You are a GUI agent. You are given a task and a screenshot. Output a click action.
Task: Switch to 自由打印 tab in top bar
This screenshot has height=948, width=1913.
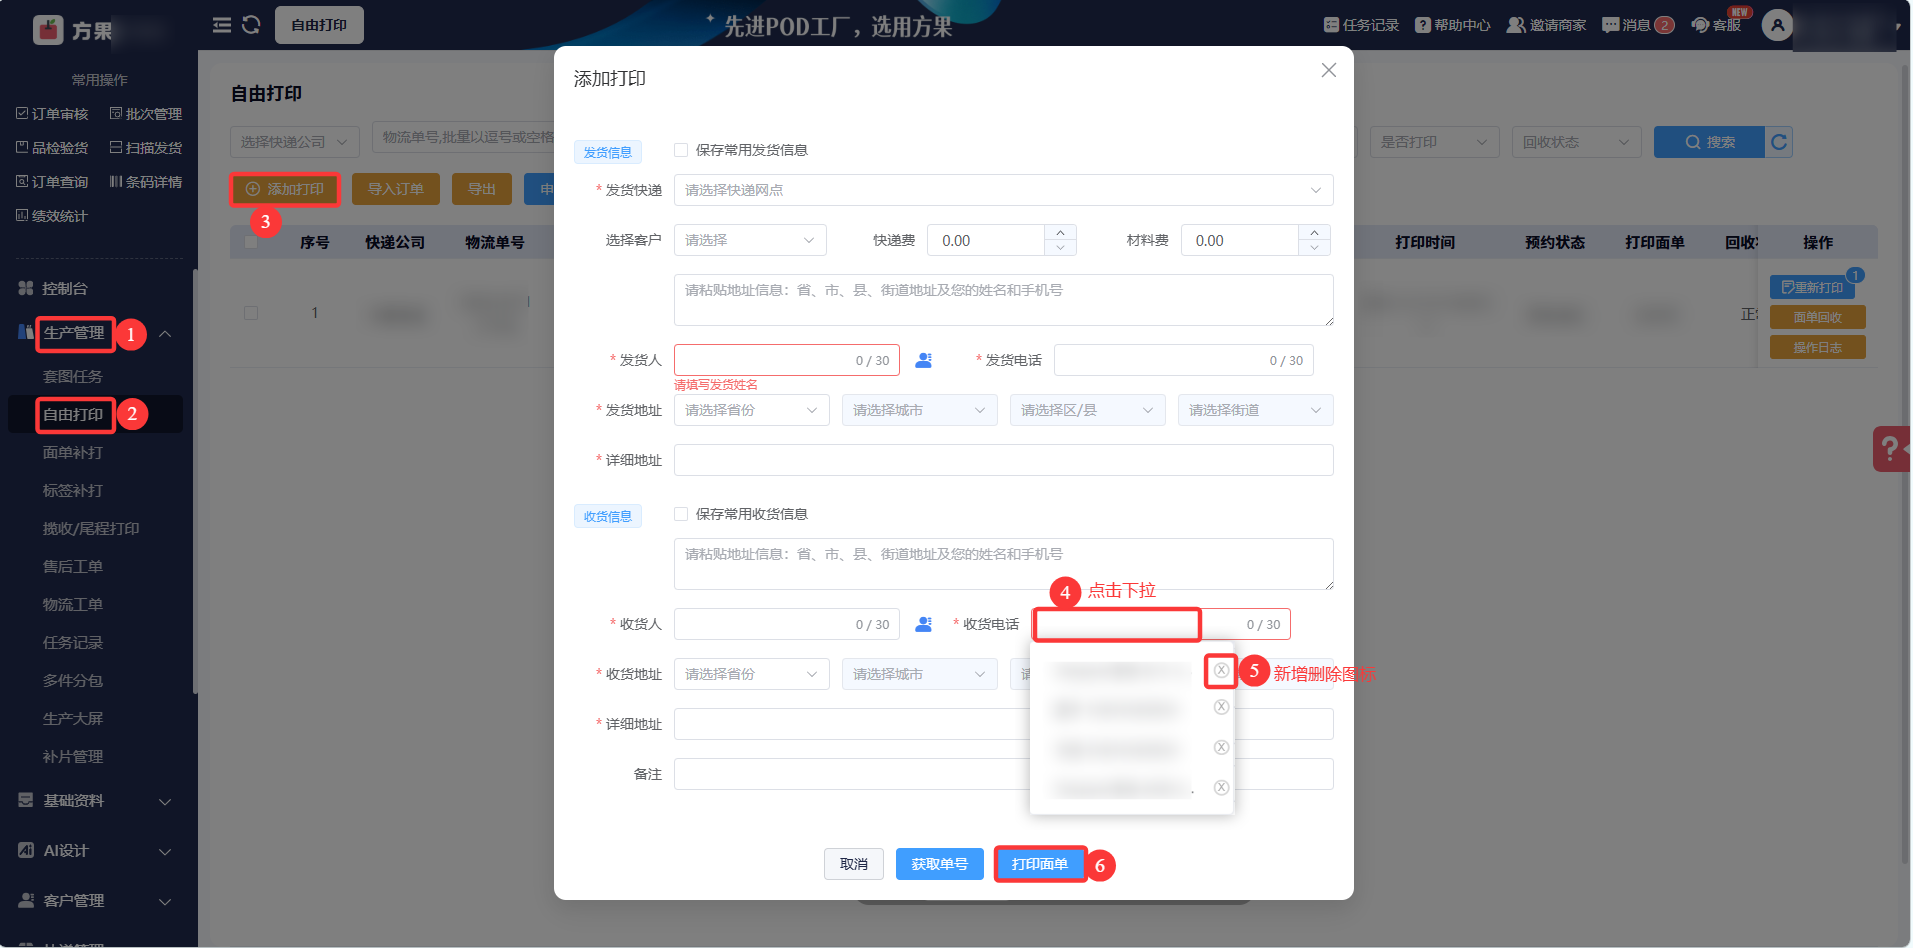click(x=319, y=25)
